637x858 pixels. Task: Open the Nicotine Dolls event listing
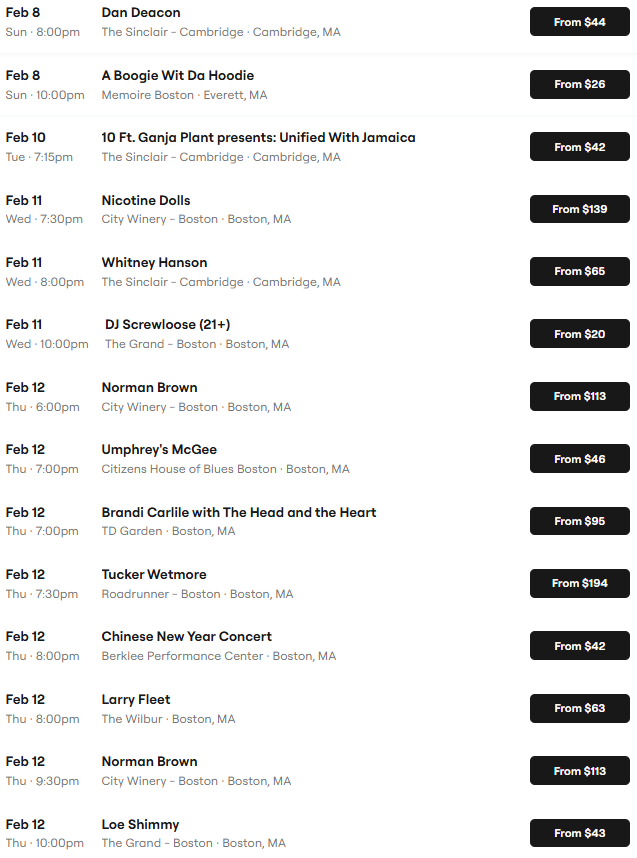146,201
